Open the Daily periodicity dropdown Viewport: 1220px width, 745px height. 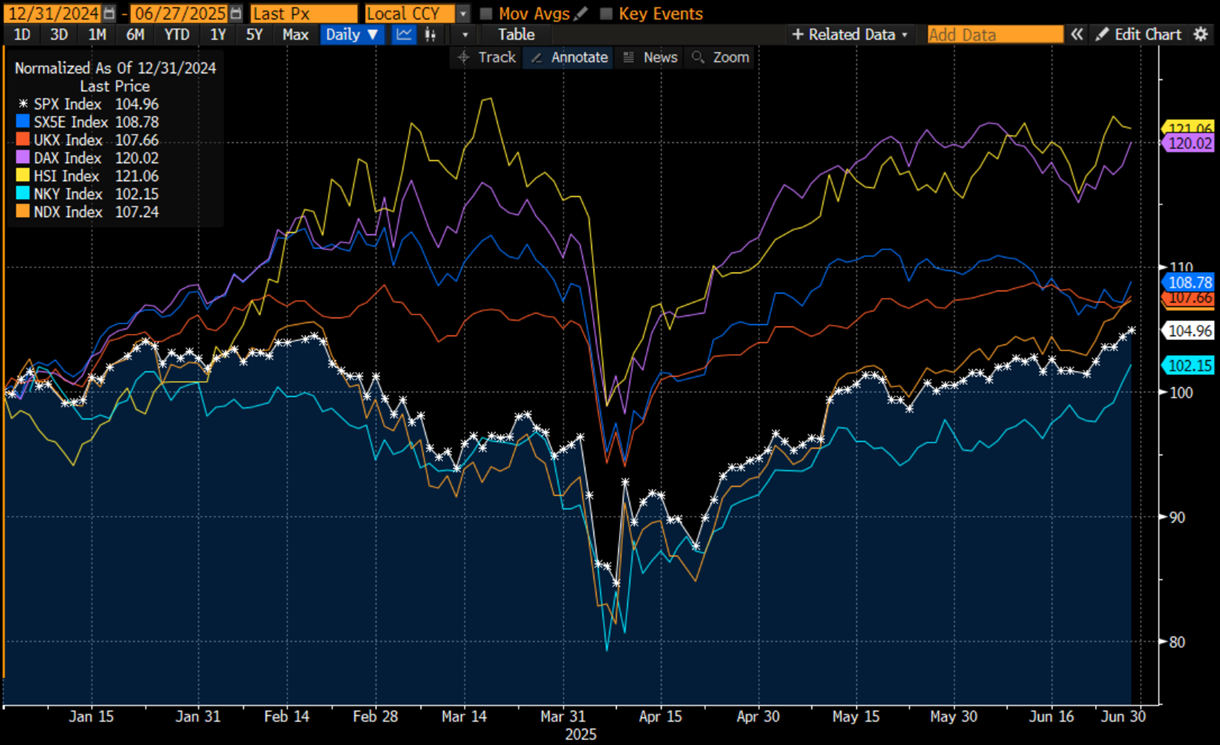tap(352, 34)
